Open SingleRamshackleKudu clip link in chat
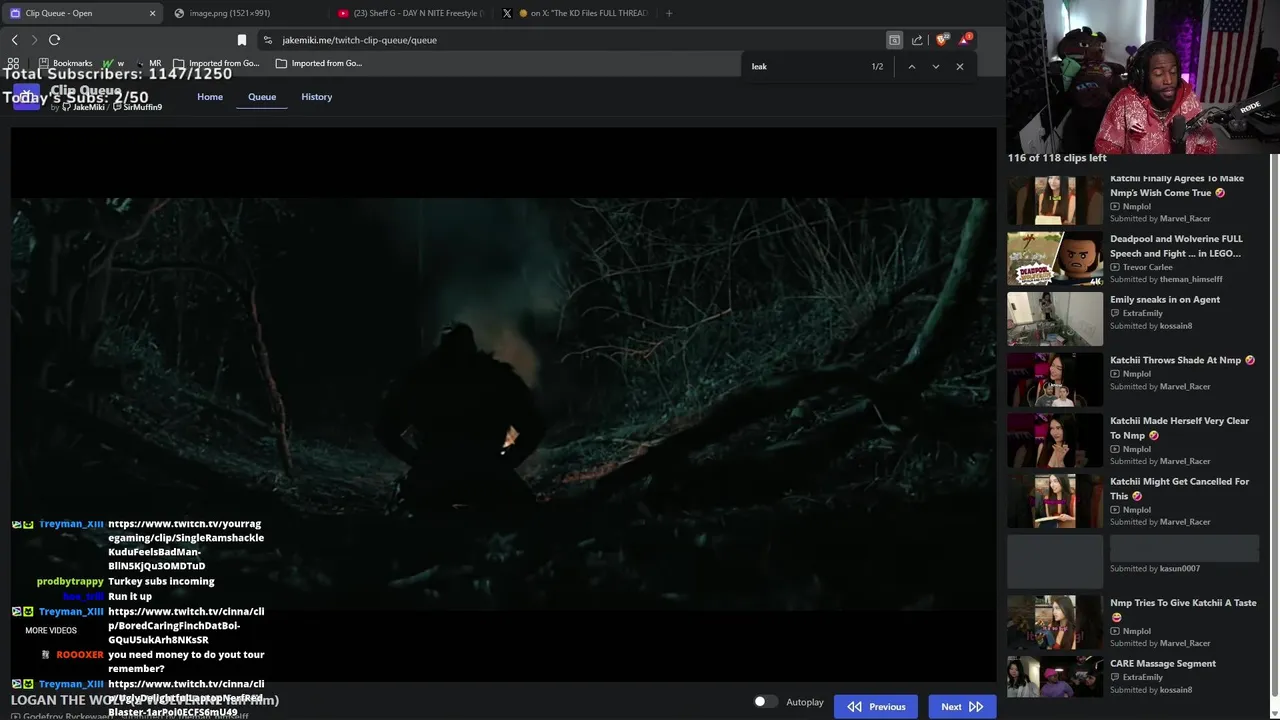Screen dimensions: 1280x720 (186, 545)
